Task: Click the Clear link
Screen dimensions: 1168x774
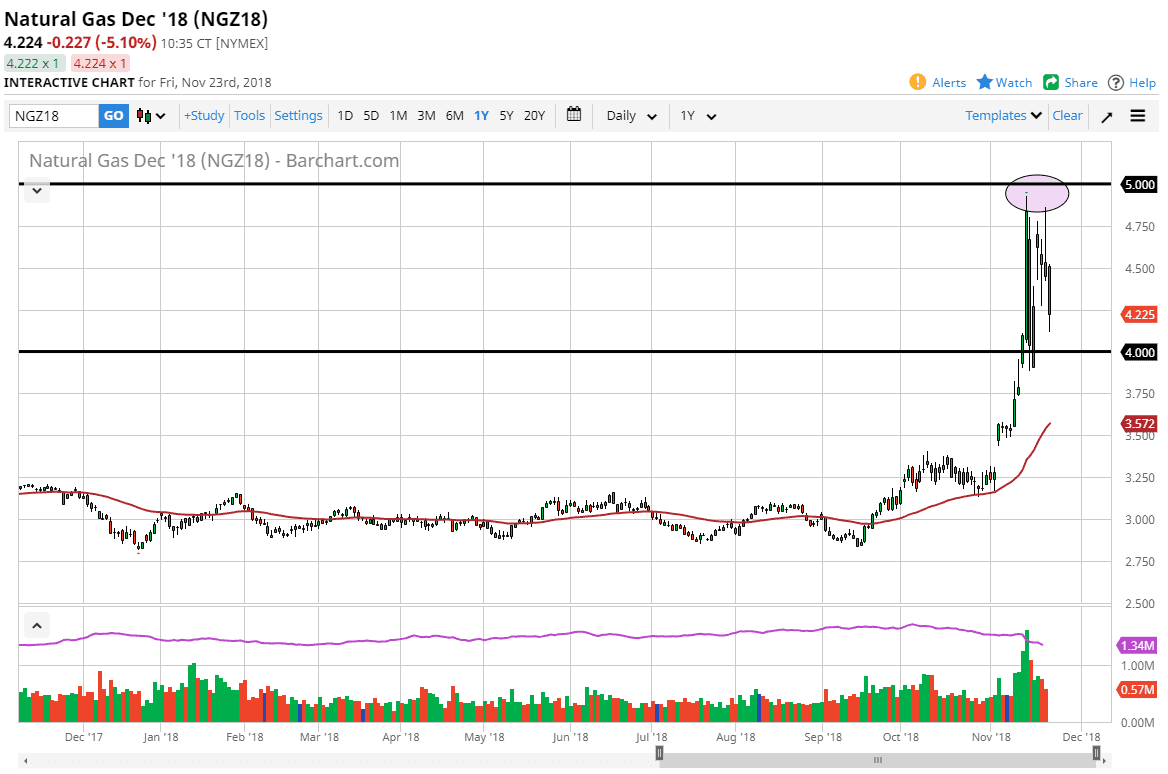Action: [x=1067, y=115]
